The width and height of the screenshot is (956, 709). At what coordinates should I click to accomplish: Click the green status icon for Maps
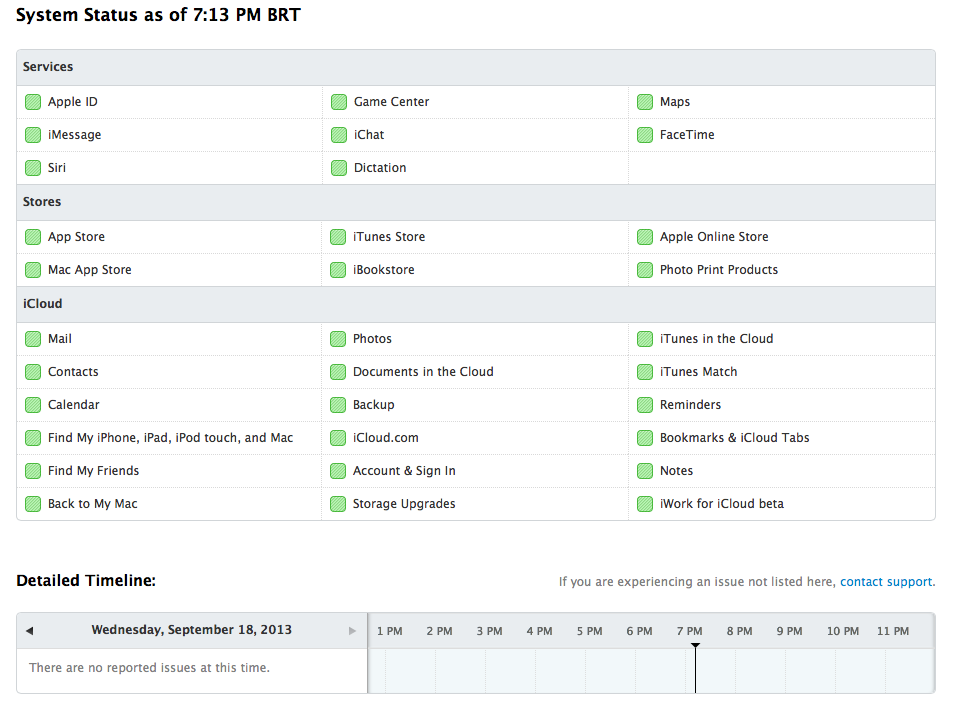click(645, 102)
